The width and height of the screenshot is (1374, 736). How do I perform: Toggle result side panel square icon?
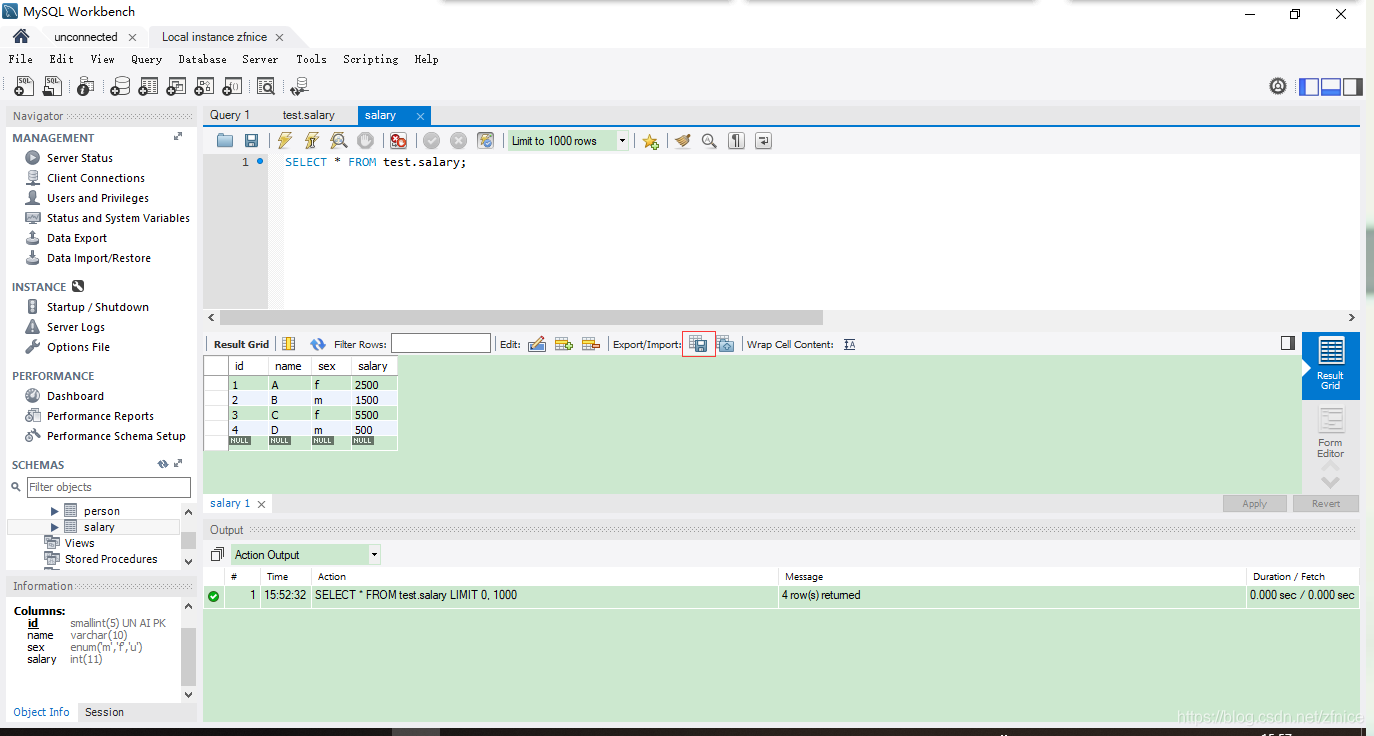[1288, 343]
